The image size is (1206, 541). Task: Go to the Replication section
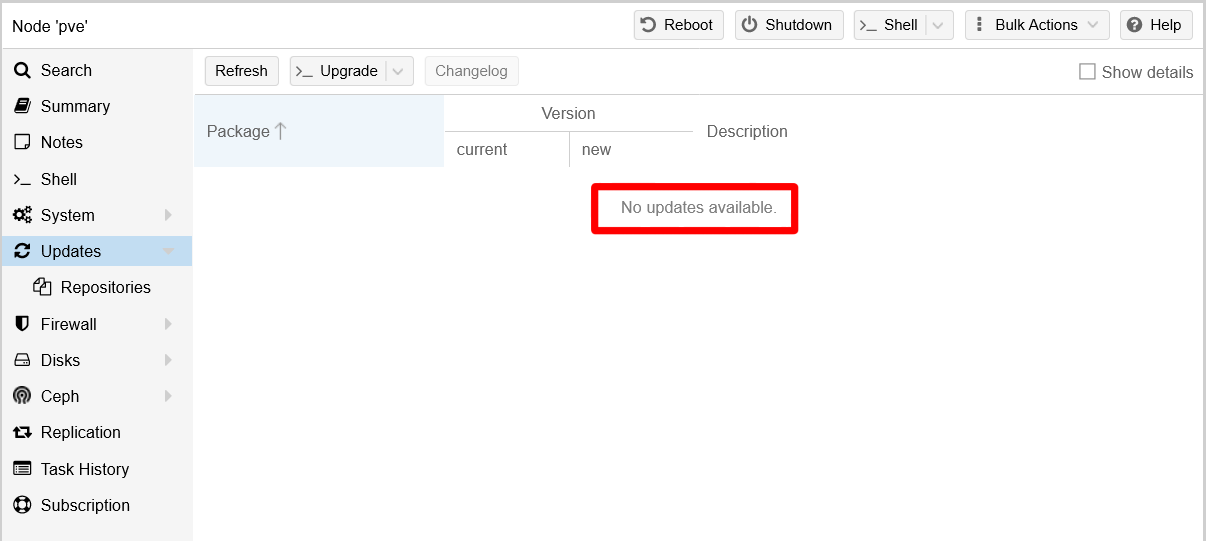coord(80,432)
